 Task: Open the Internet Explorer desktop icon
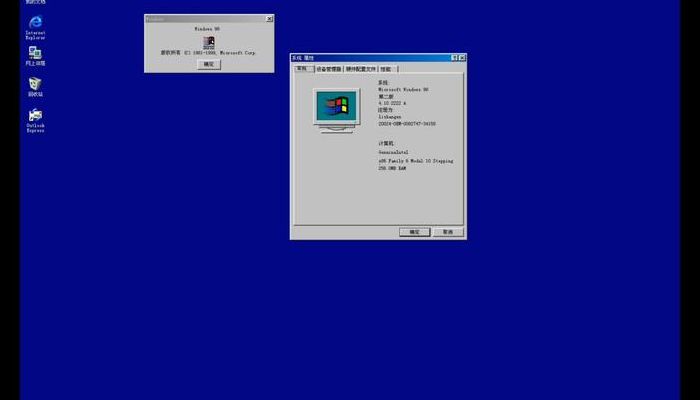[35, 27]
